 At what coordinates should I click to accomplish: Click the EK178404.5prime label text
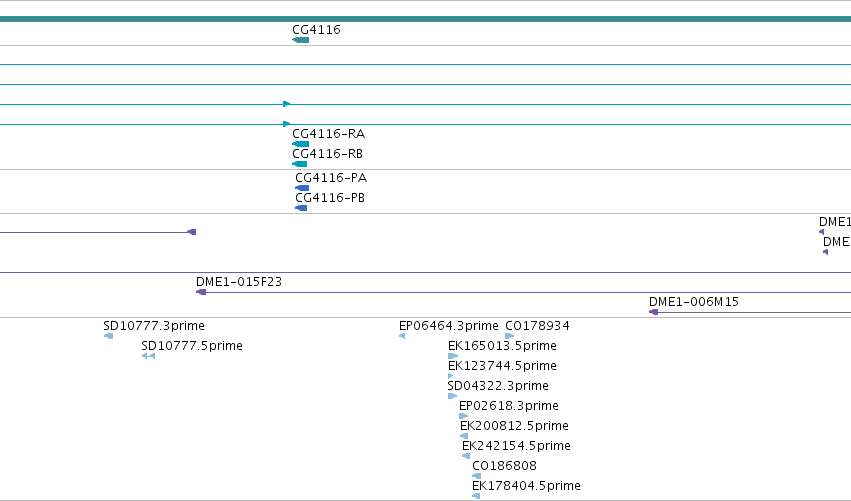point(526,486)
